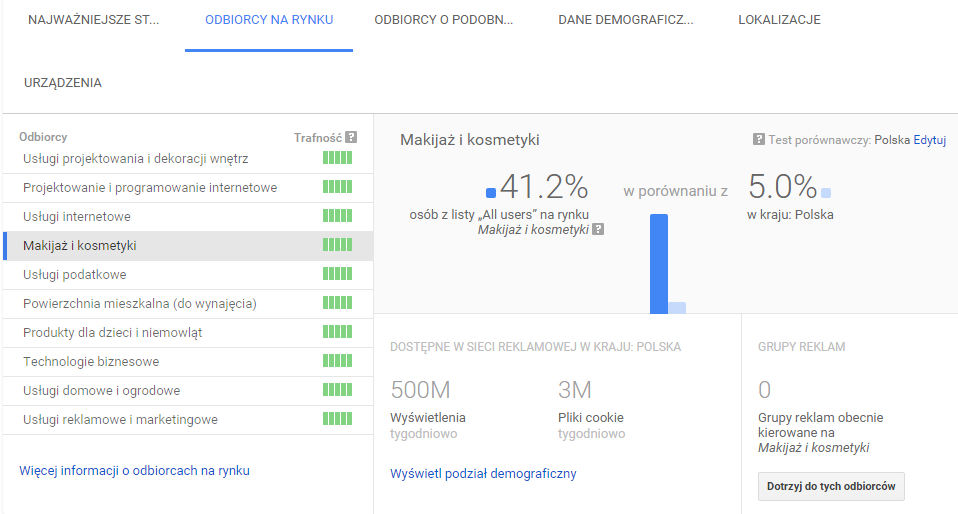This screenshot has width=958, height=514.
Task: Go to the Lokalizacje tab
Action: click(779, 20)
